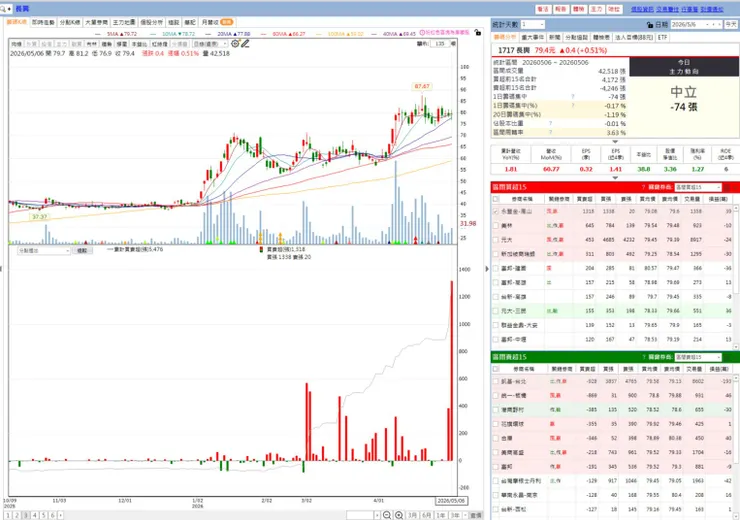Click the zoom out magnifier below chart
The image size is (740, 520).
click(x=387, y=515)
